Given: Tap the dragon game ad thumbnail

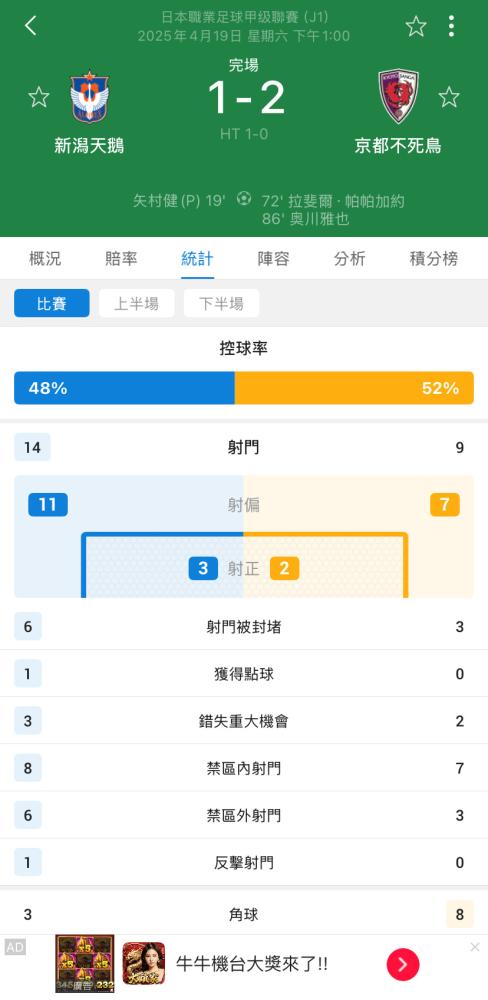Looking at the screenshot, I should point(144,963).
